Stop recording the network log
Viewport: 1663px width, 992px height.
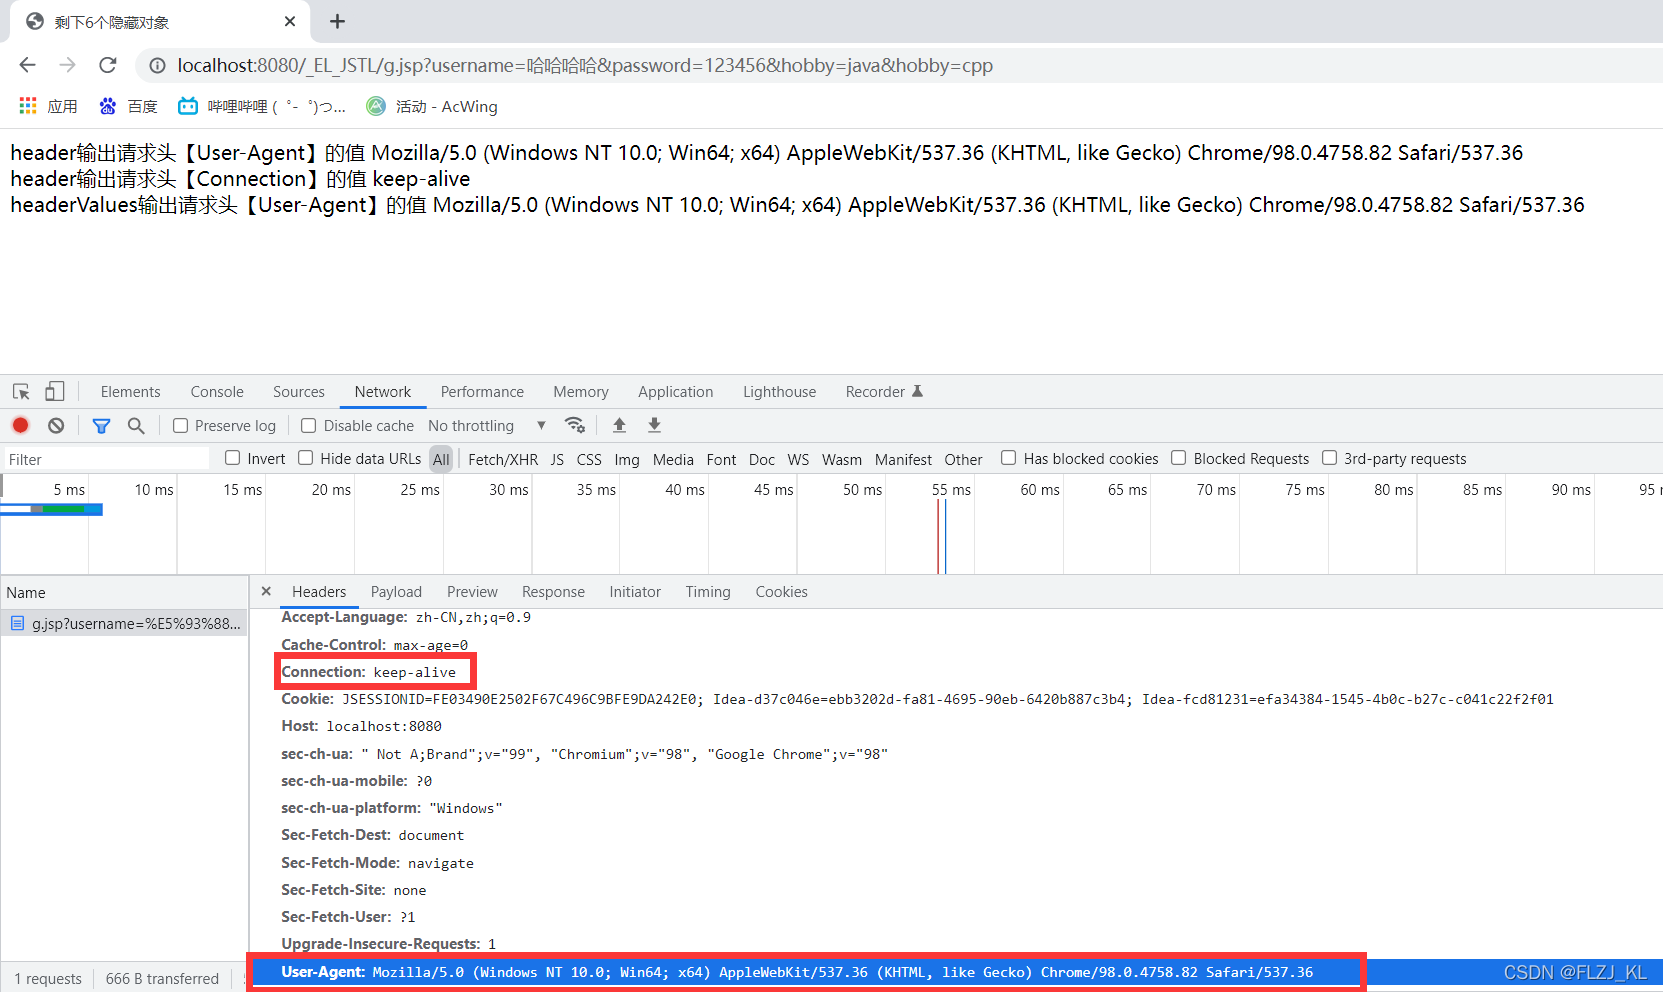20,425
